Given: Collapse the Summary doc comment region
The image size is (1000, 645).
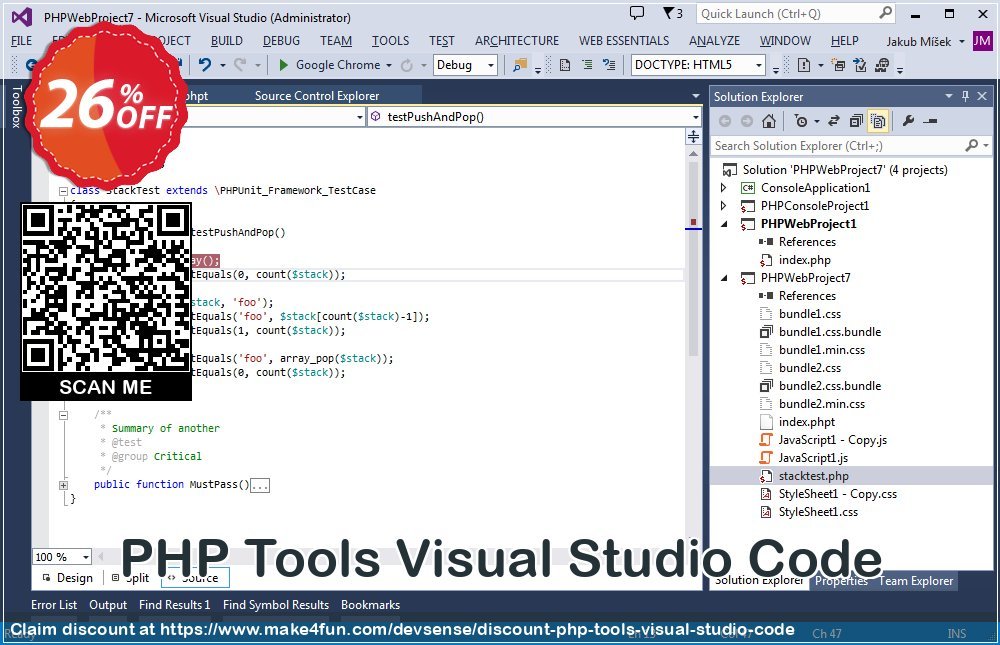Looking at the screenshot, I should click(63, 415).
